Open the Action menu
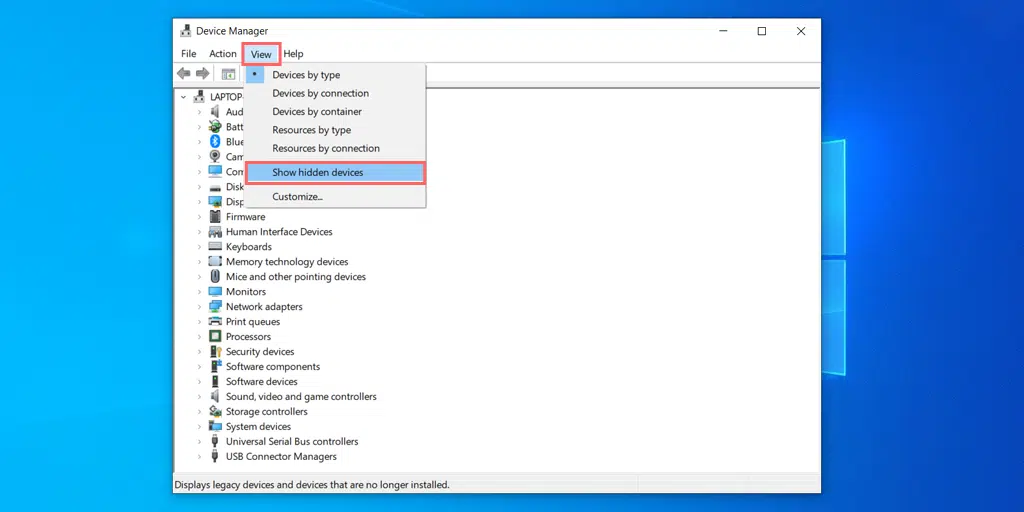This screenshot has width=1024, height=512. point(223,54)
